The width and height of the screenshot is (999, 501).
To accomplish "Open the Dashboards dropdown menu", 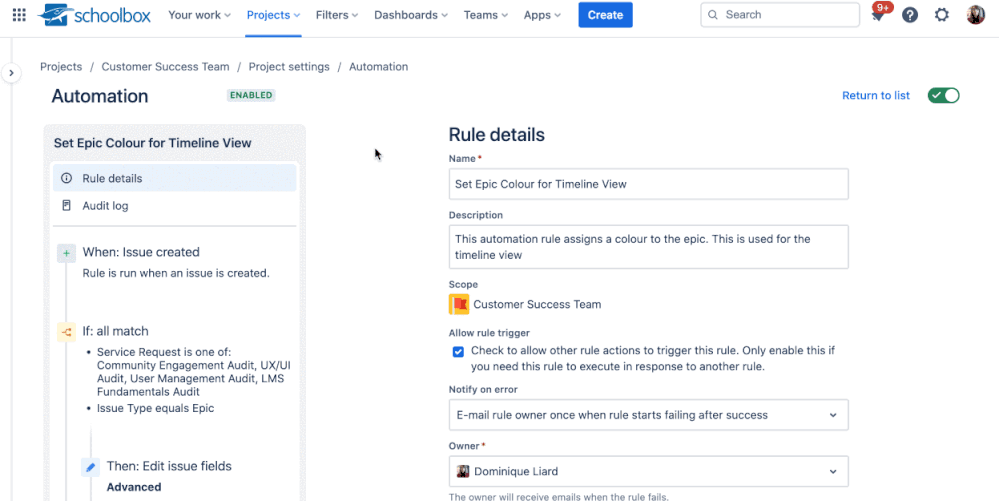I will click(x=411, y=15).
